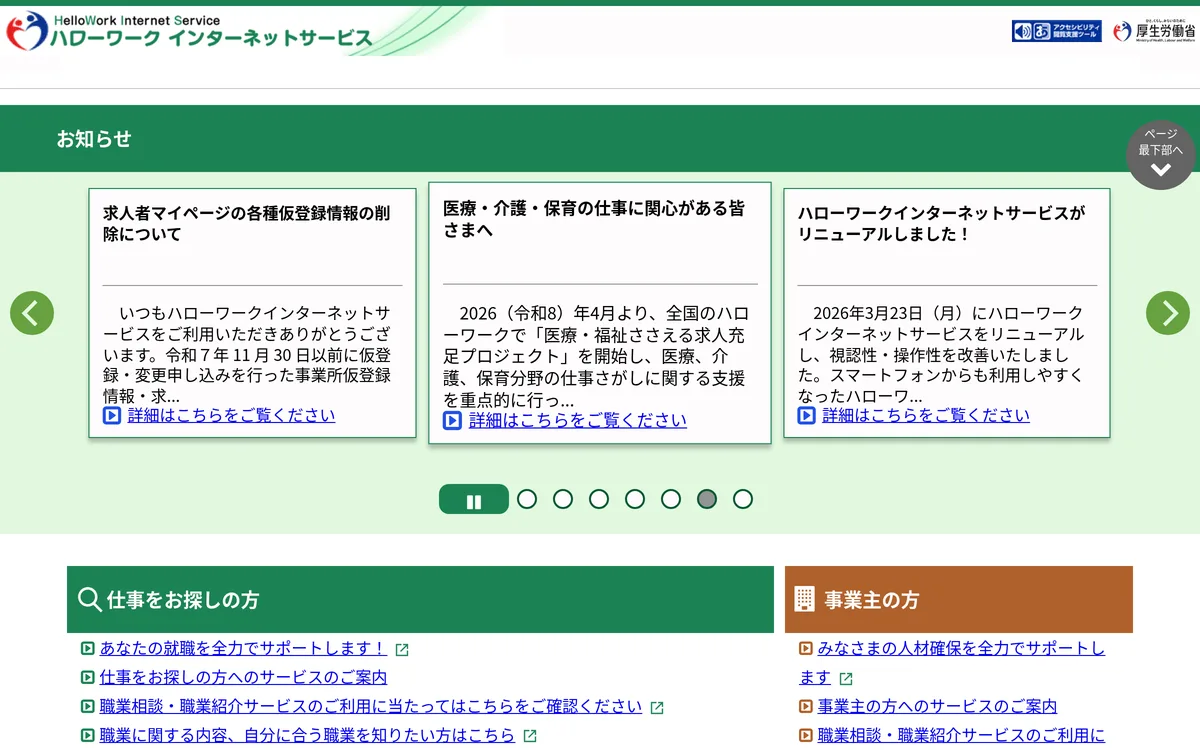The height and width of the screenshot is (750, 1200).
Task: Click play icon in リニューアル card
Action: tap(807, 416)
